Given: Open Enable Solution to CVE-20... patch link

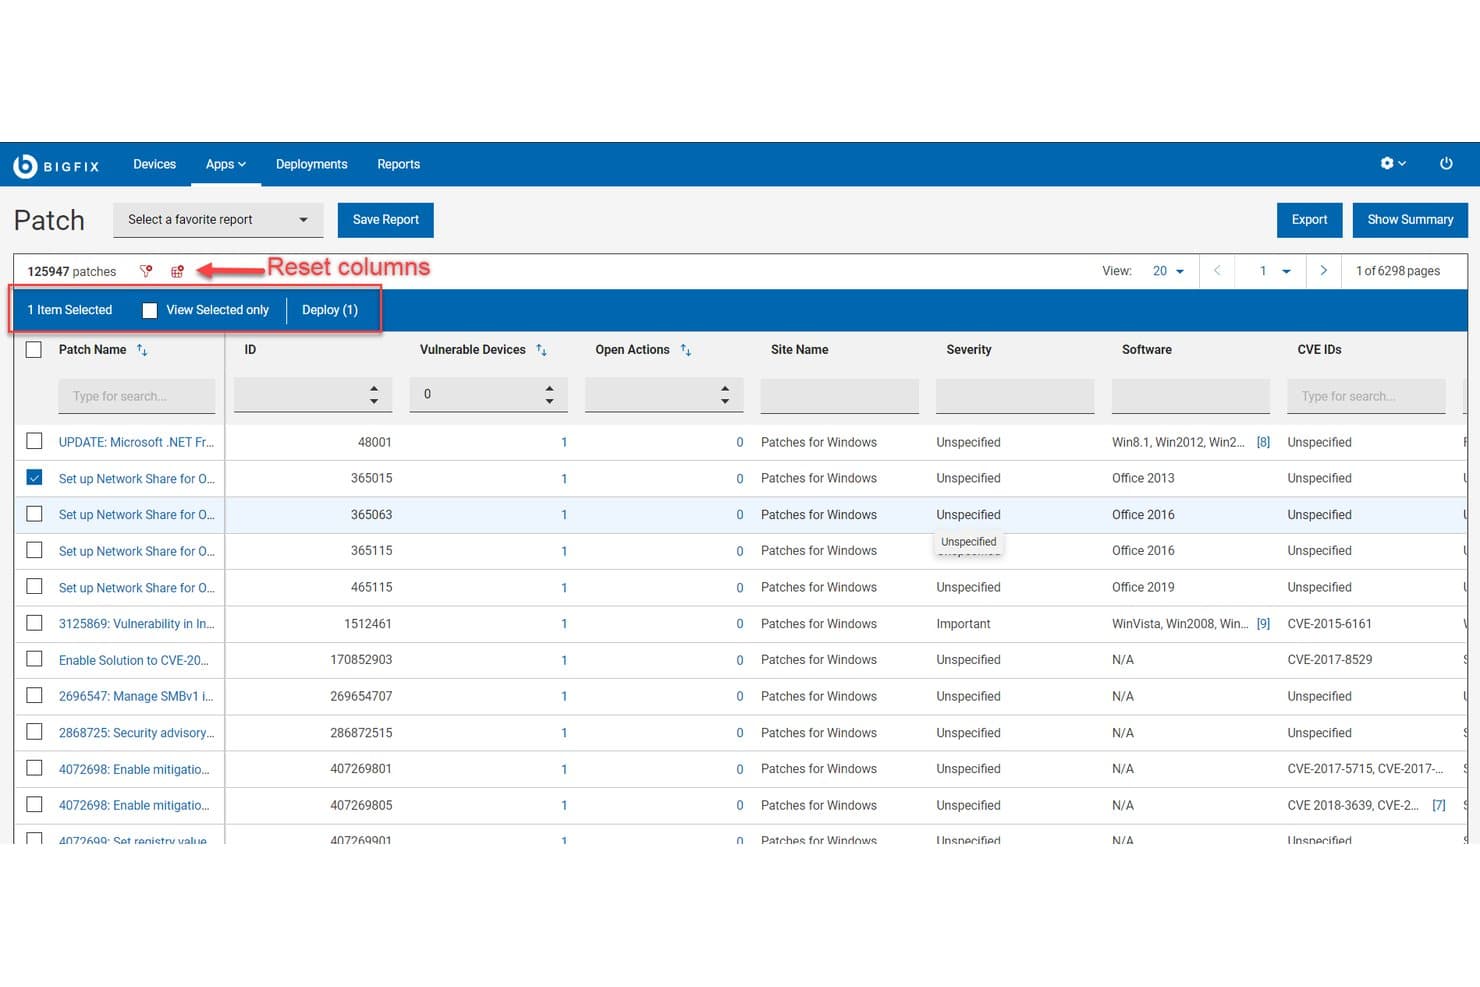Looking at the screenshot, I should 134,660.
